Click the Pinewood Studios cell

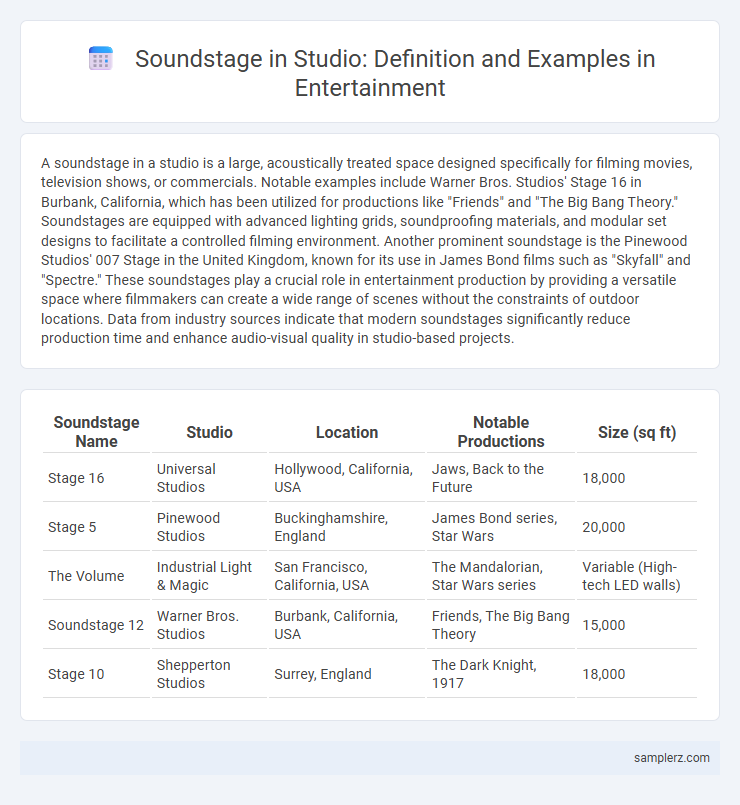click(210, 527)
